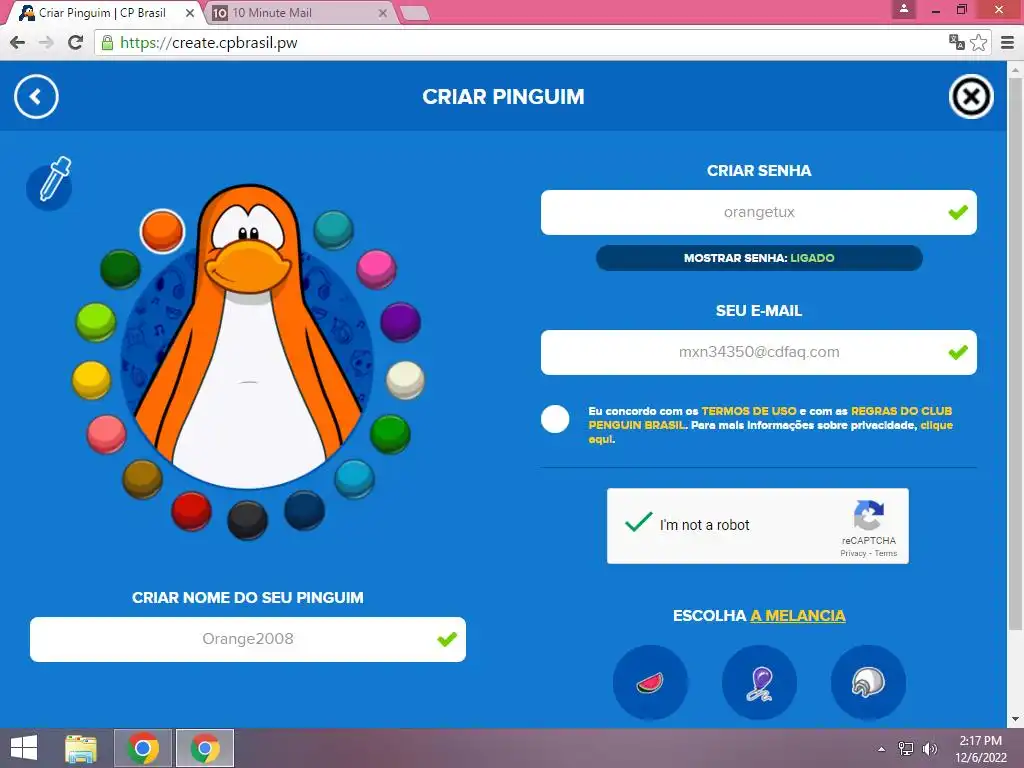Check the terms agreement circle
Image resolution: width=1024 pixels, height=768 pixels.
[555, 419]
